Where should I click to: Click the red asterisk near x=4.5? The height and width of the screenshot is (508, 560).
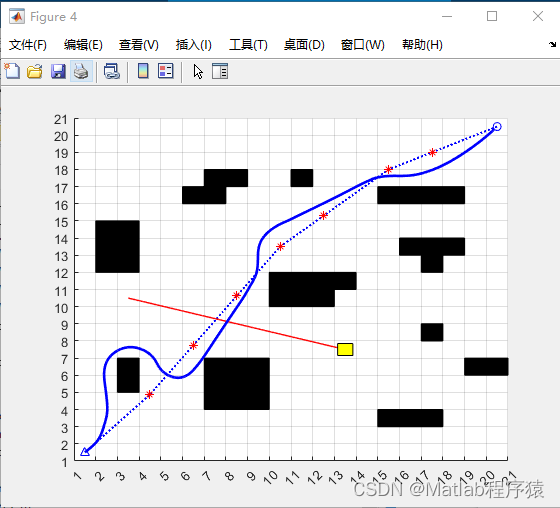point(150,394)
